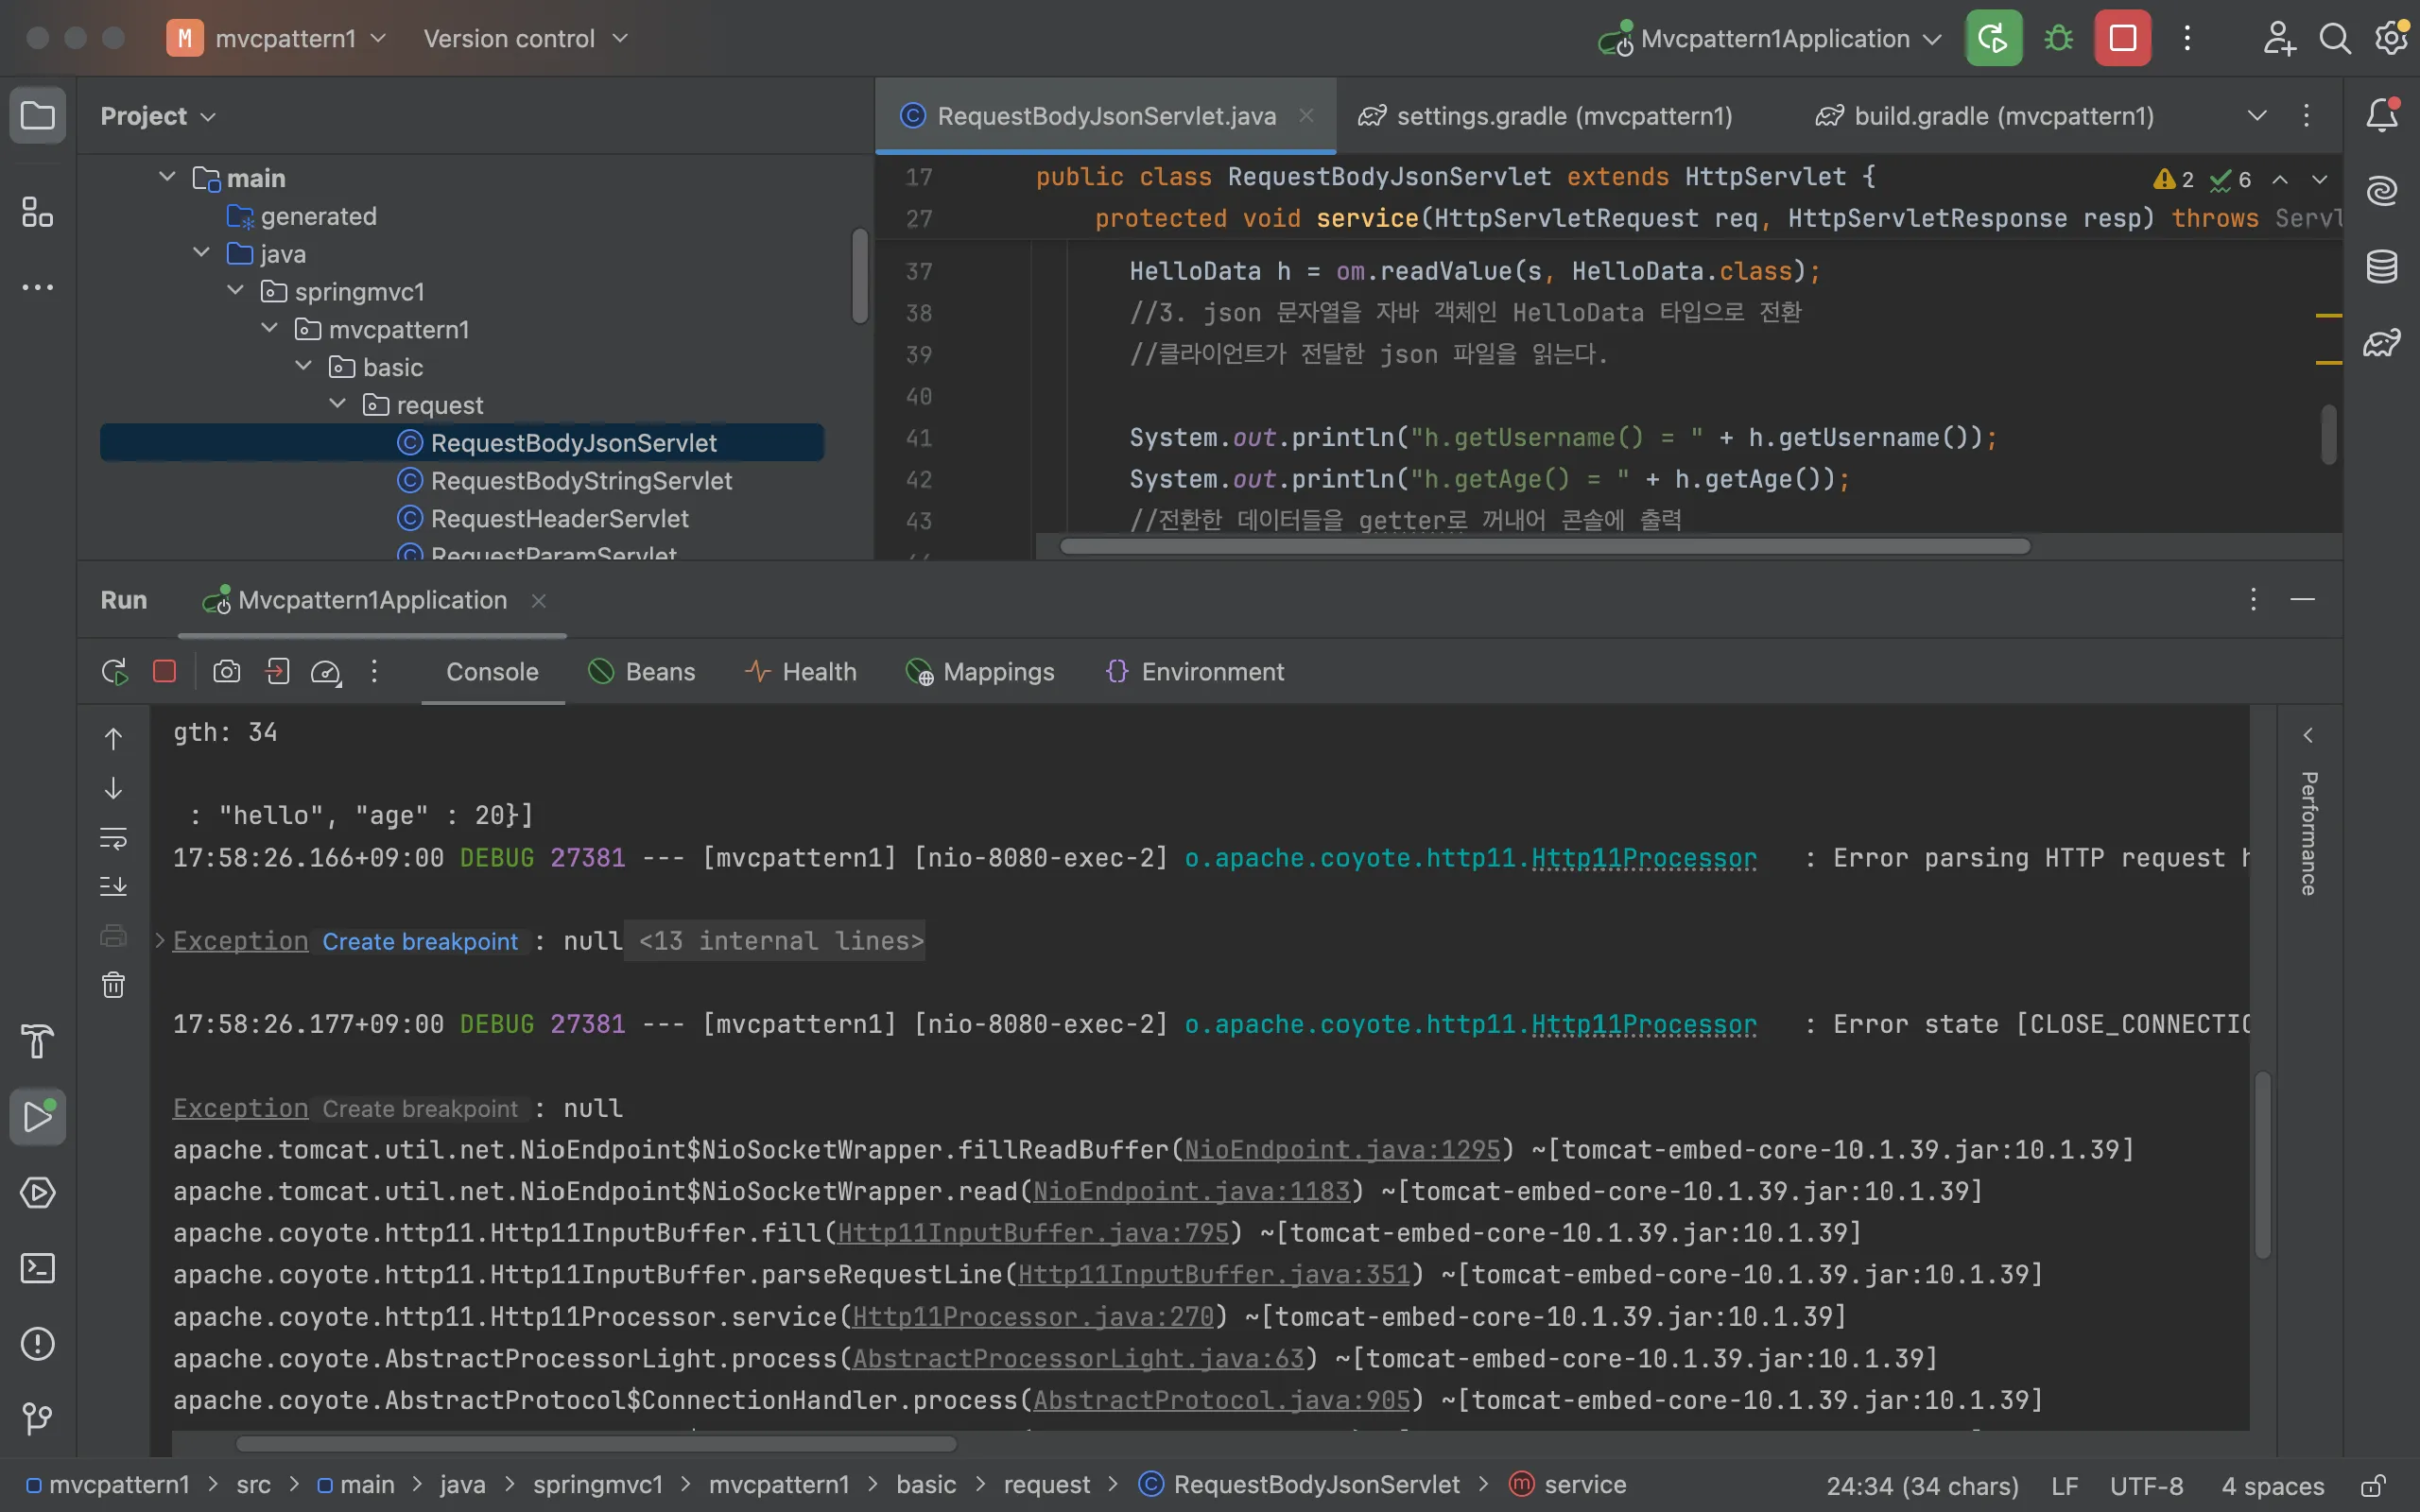
Task: Select the Mappings tab
Action: pyautogui.click(x=980, y=672)
